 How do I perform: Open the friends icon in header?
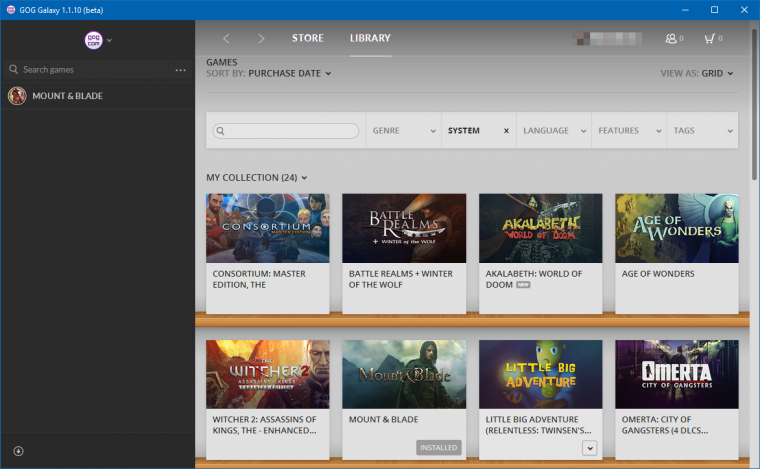coord(674,38)
